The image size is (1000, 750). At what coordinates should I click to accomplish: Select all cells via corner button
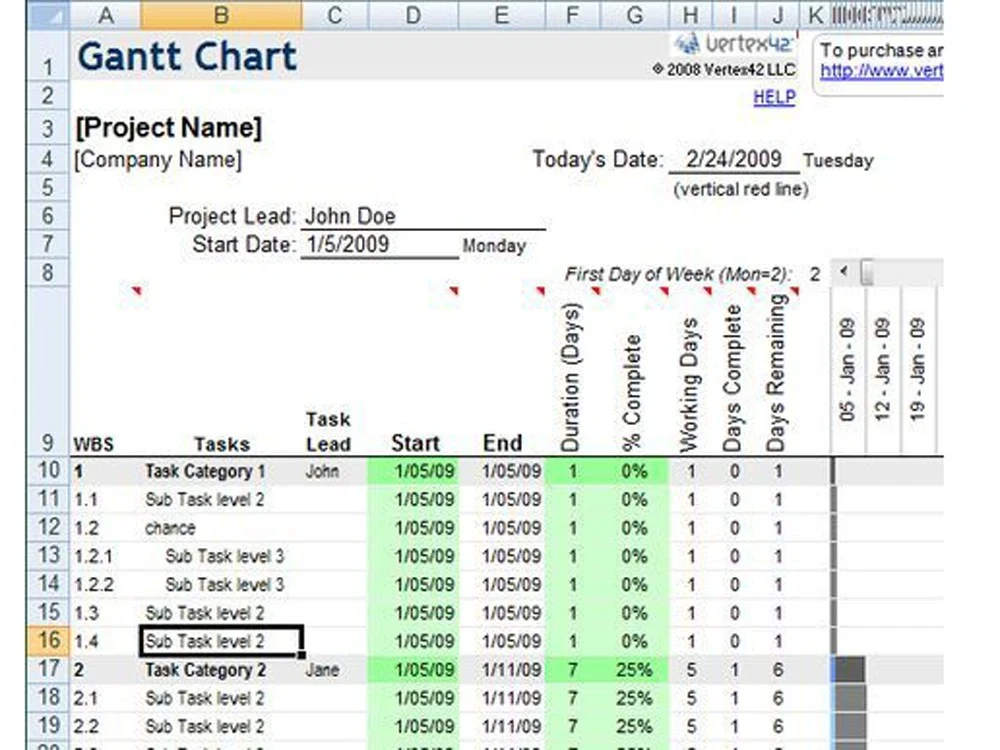(x=48, y=15)
